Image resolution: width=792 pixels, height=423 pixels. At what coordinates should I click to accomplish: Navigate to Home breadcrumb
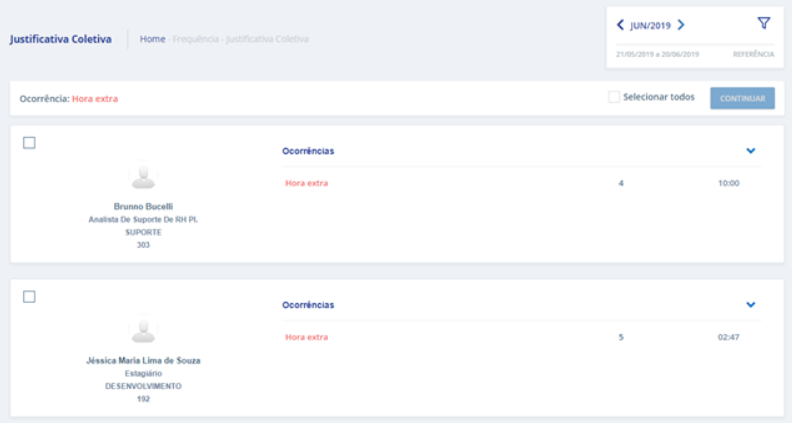152,39
